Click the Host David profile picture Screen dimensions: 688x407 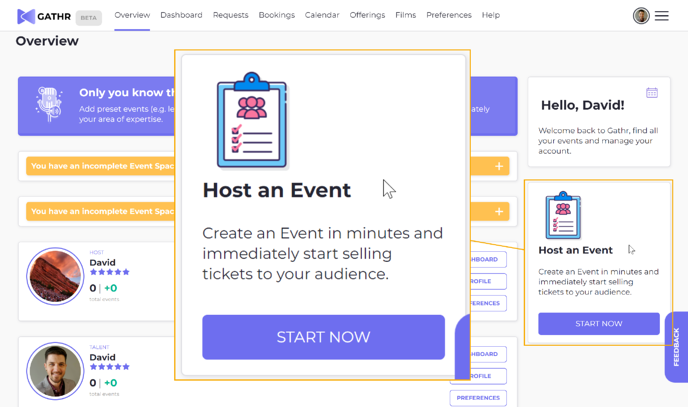point(55,276)
